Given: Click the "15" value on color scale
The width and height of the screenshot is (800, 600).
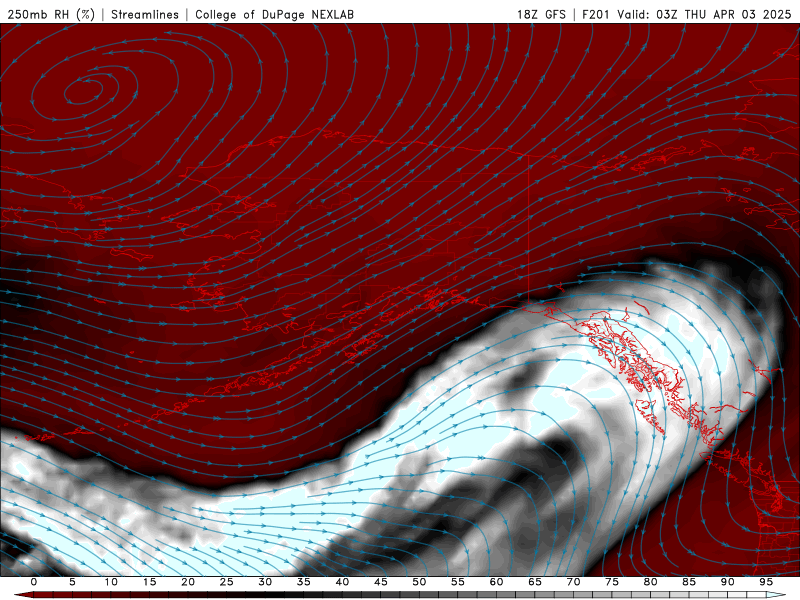Looking at the screenshot, I should click(x=149, y=582).
